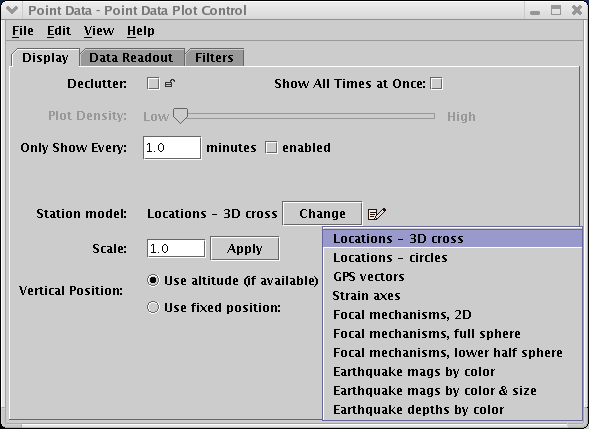The image size is (589, 429).
Task: Open the Filters tab
Action: (x=214, y=57)
